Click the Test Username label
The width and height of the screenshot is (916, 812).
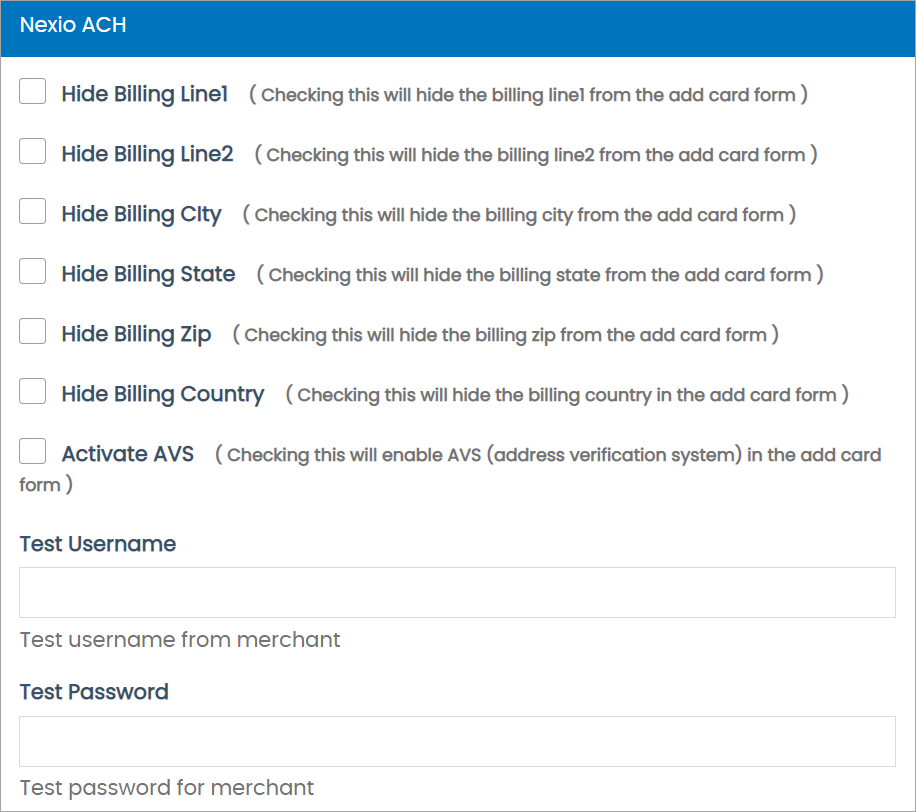97,544
